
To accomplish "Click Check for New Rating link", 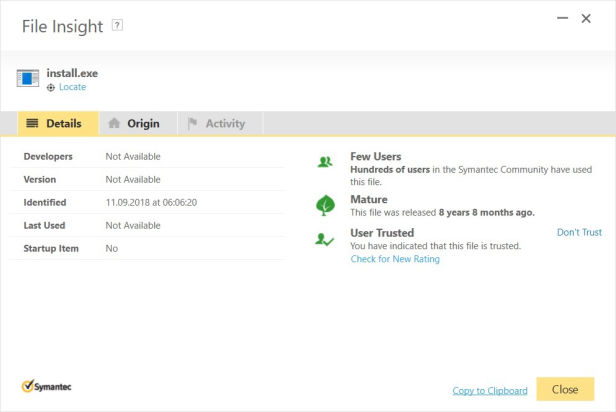I will 395,259.
